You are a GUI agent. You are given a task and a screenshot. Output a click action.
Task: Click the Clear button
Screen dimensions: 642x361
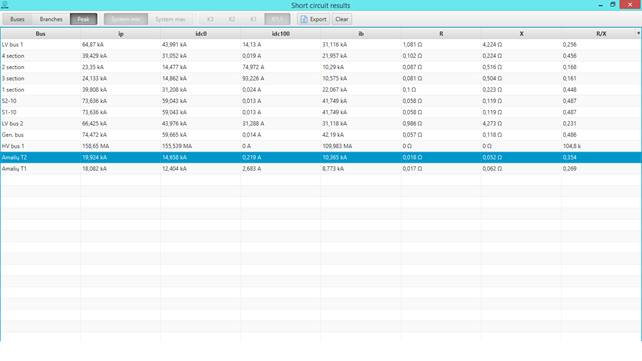coord(342,19)
